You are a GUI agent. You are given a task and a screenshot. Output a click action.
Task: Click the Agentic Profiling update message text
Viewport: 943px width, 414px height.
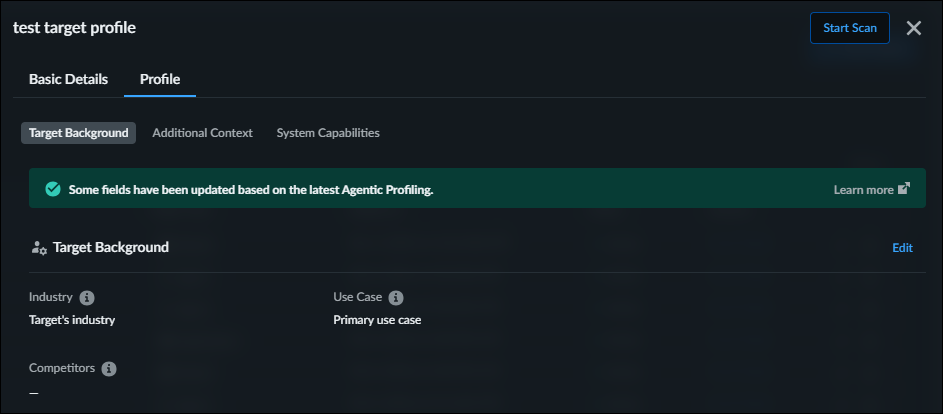[250, 189]
